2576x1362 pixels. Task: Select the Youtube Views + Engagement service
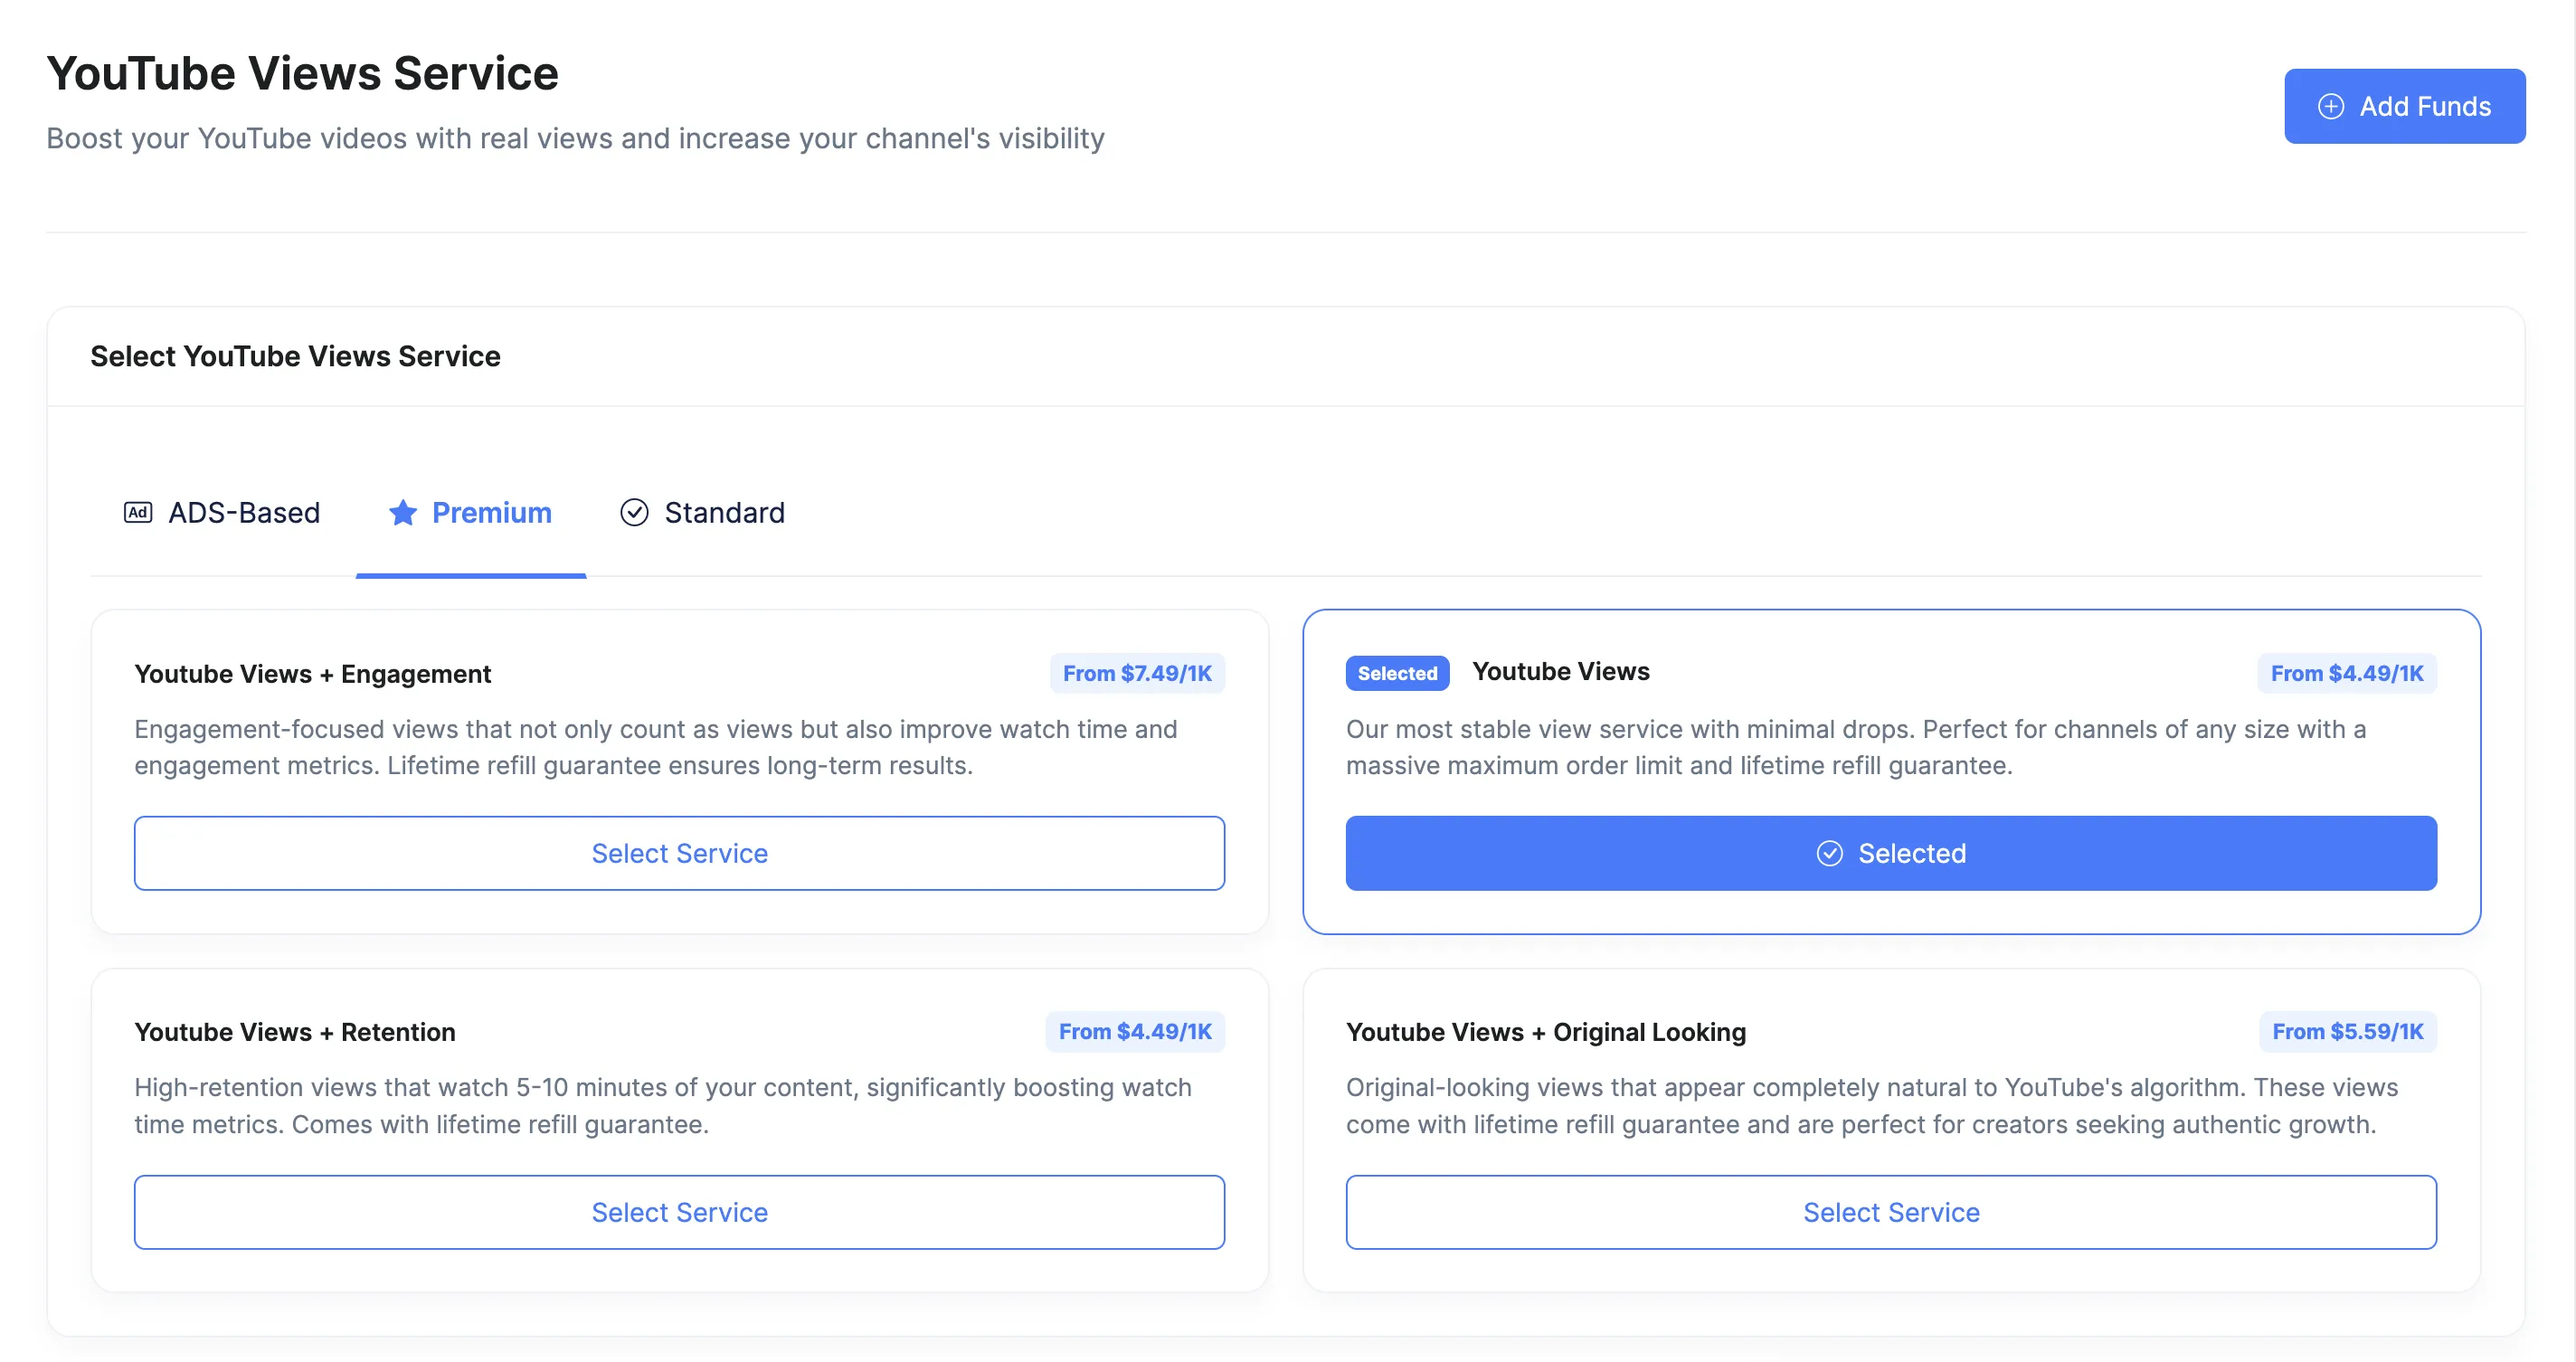pyautogui.click(x=679, y=853)
